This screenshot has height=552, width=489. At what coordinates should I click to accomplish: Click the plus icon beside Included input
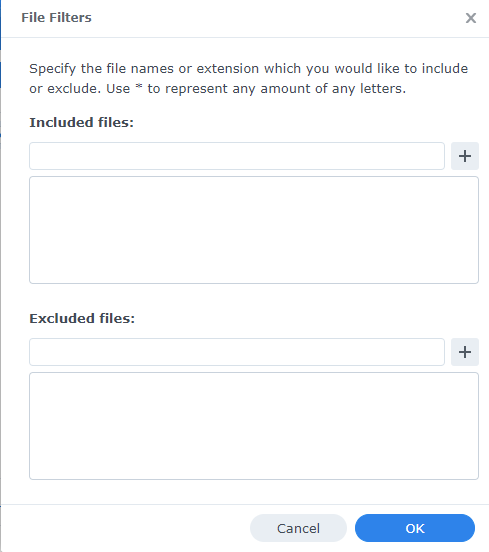[465, 156]
